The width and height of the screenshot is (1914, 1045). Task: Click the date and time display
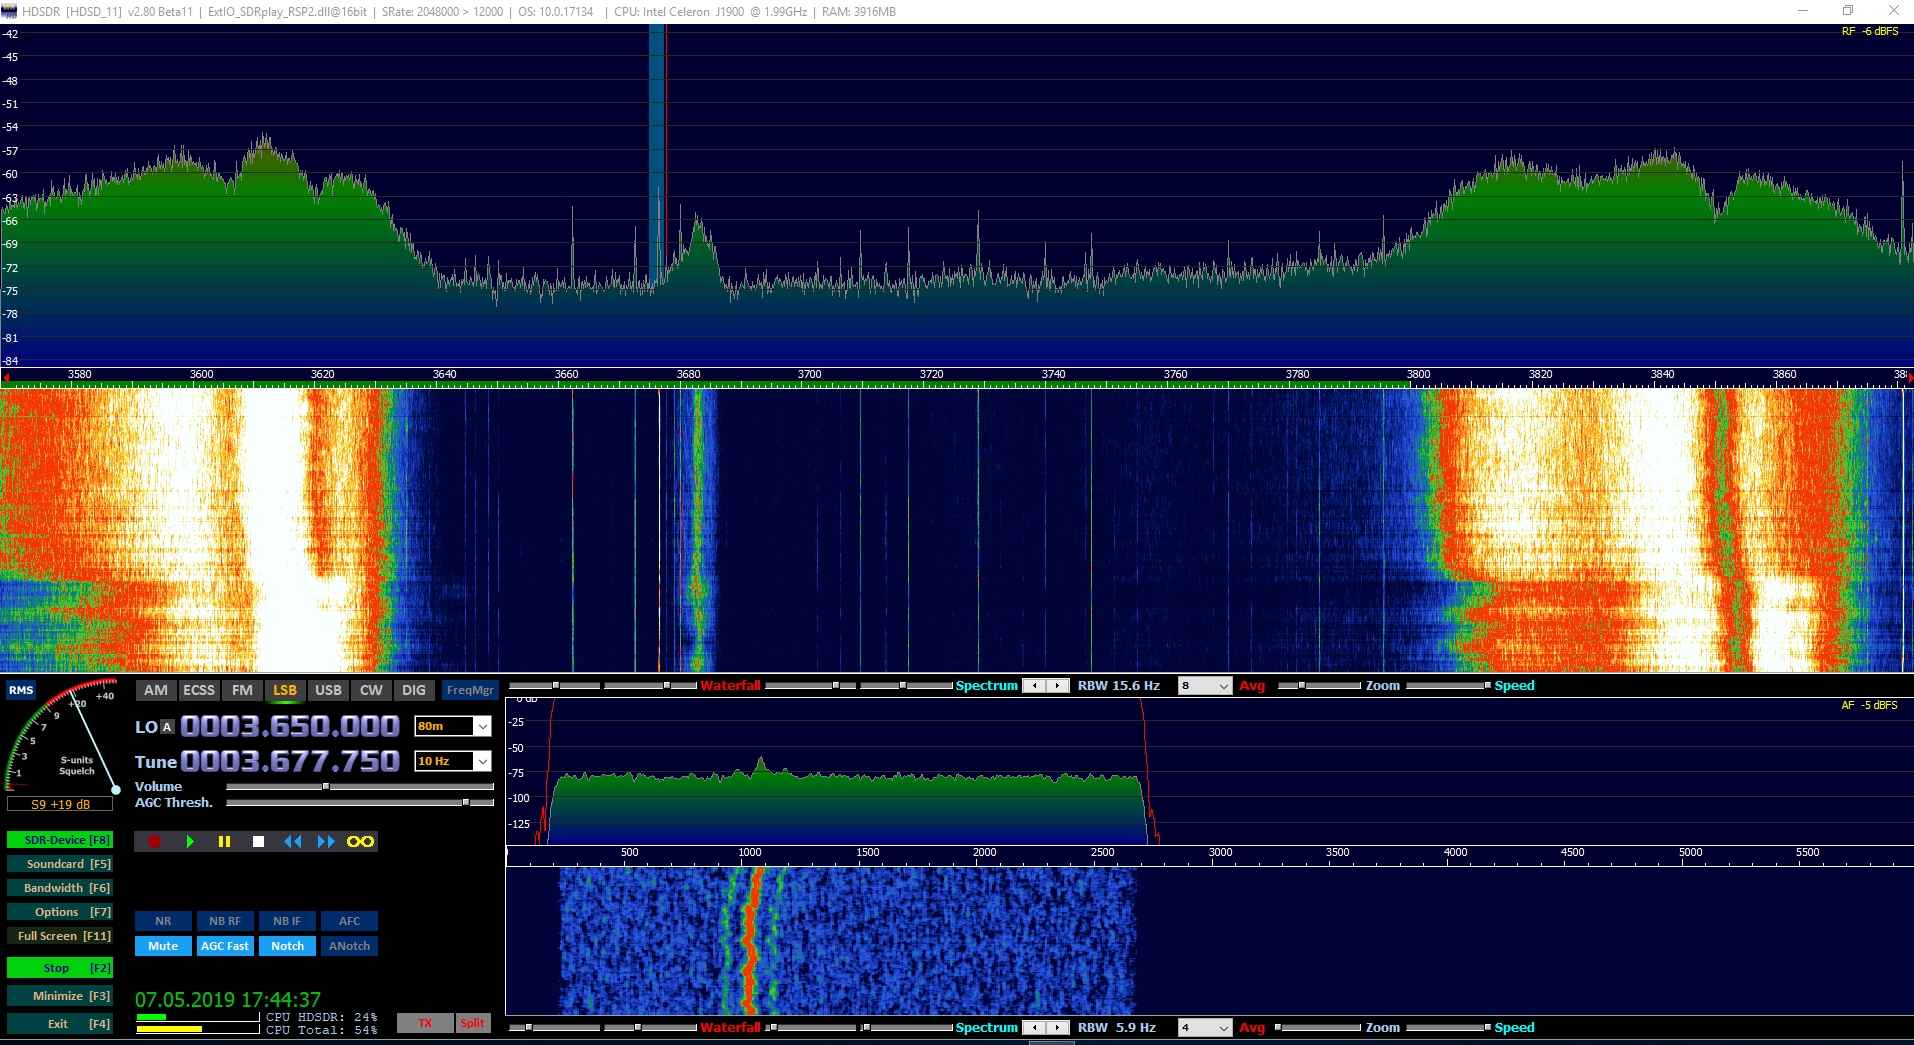228,1000
